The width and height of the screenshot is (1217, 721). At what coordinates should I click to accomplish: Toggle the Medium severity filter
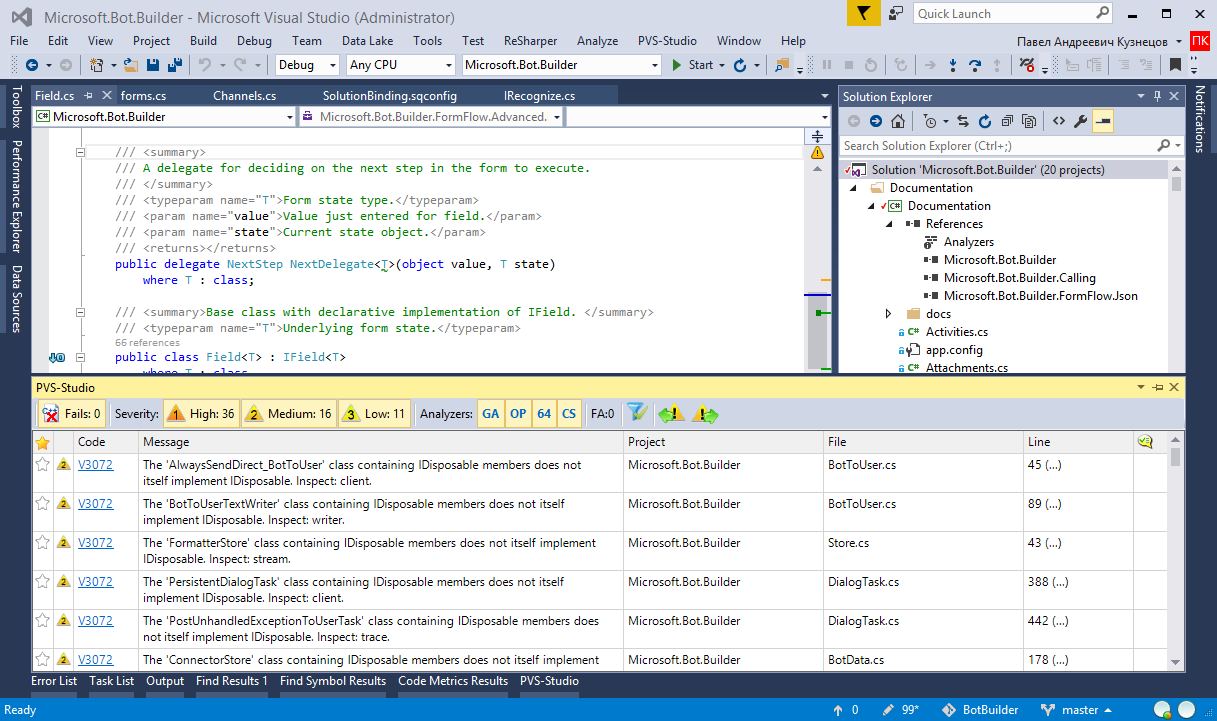289,413
